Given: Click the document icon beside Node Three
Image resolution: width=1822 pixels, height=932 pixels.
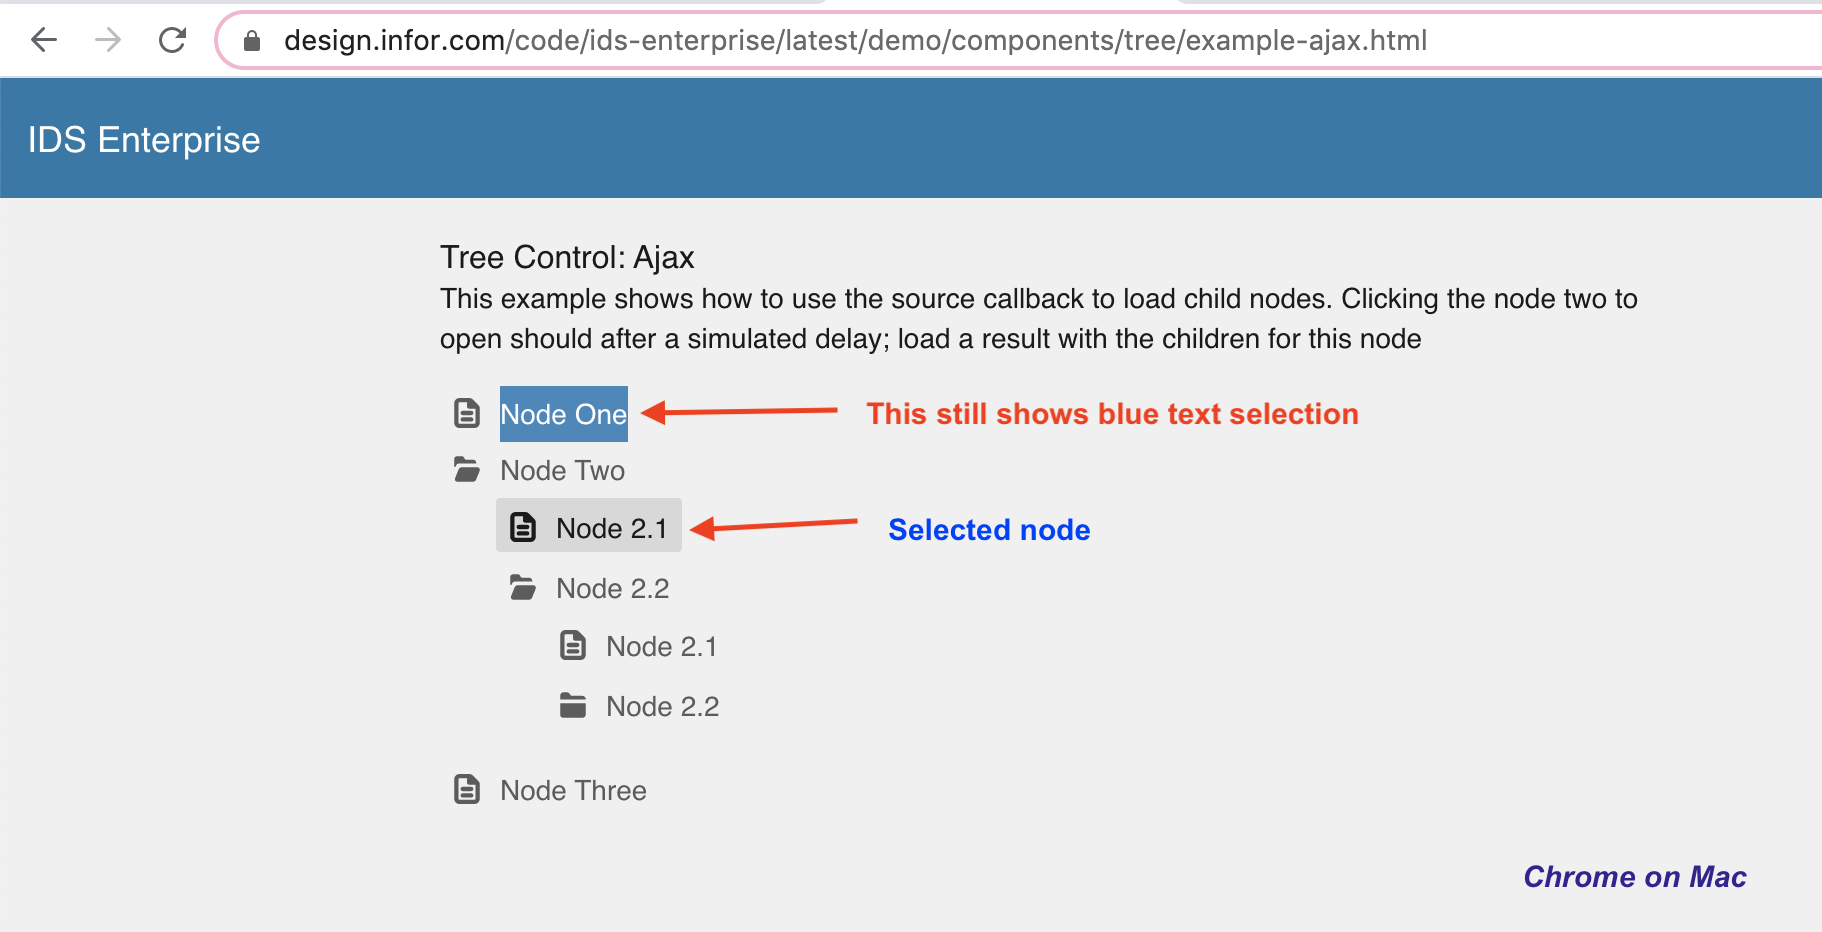Looking at the screenshot, I should [x=467, y=789].
